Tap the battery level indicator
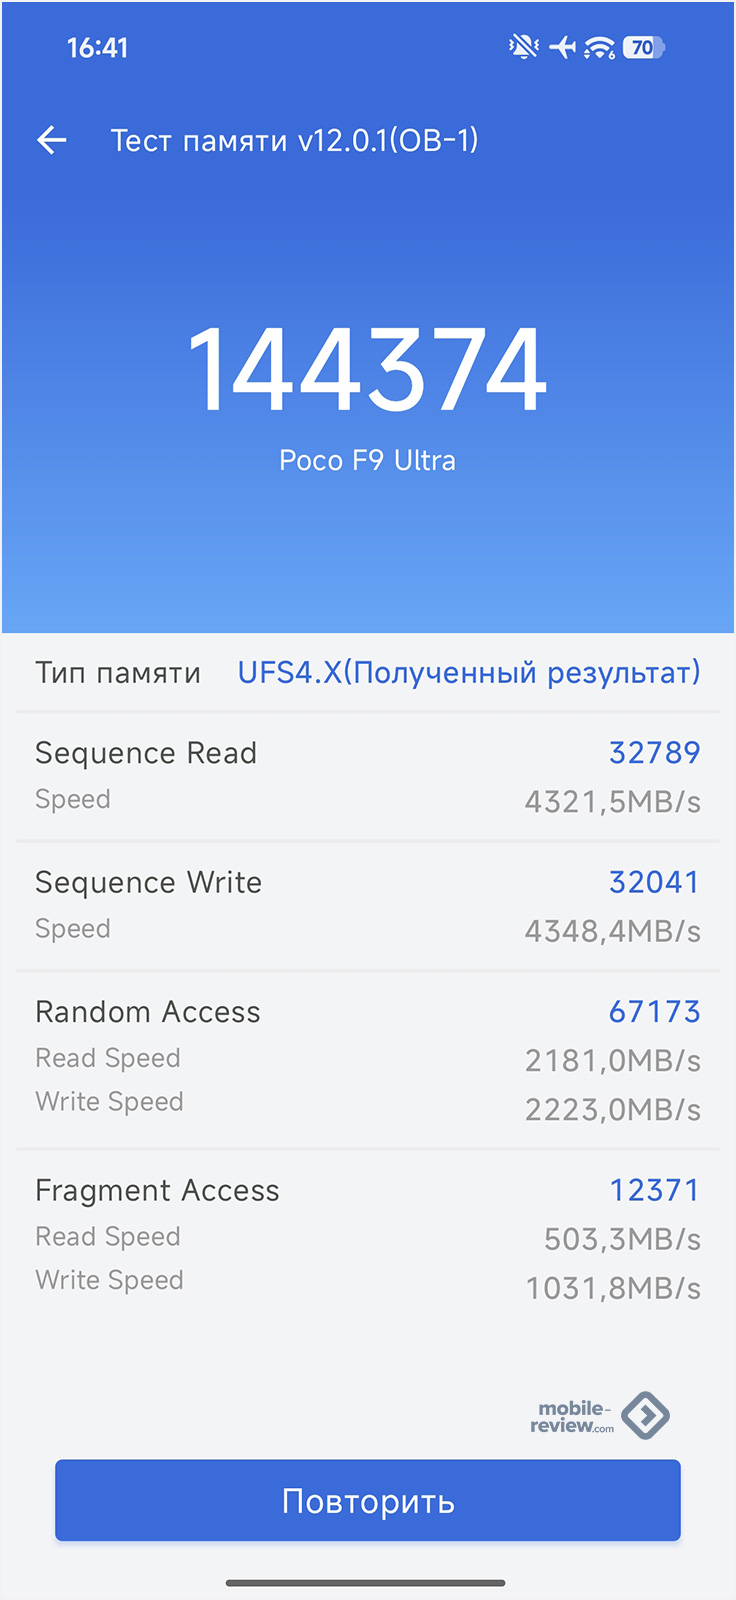Image resolution: width=736 pixels, height=1600 pixels. (x=644, y=47)
